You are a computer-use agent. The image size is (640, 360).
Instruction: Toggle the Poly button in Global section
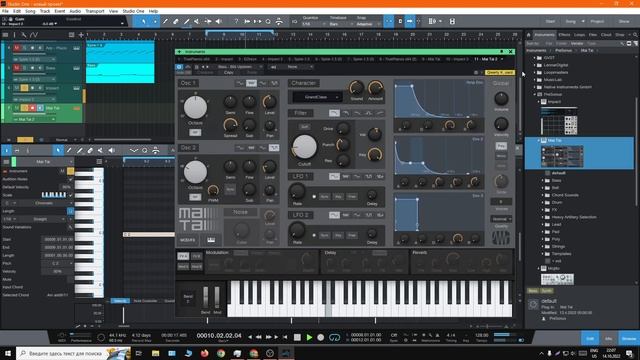501,146
